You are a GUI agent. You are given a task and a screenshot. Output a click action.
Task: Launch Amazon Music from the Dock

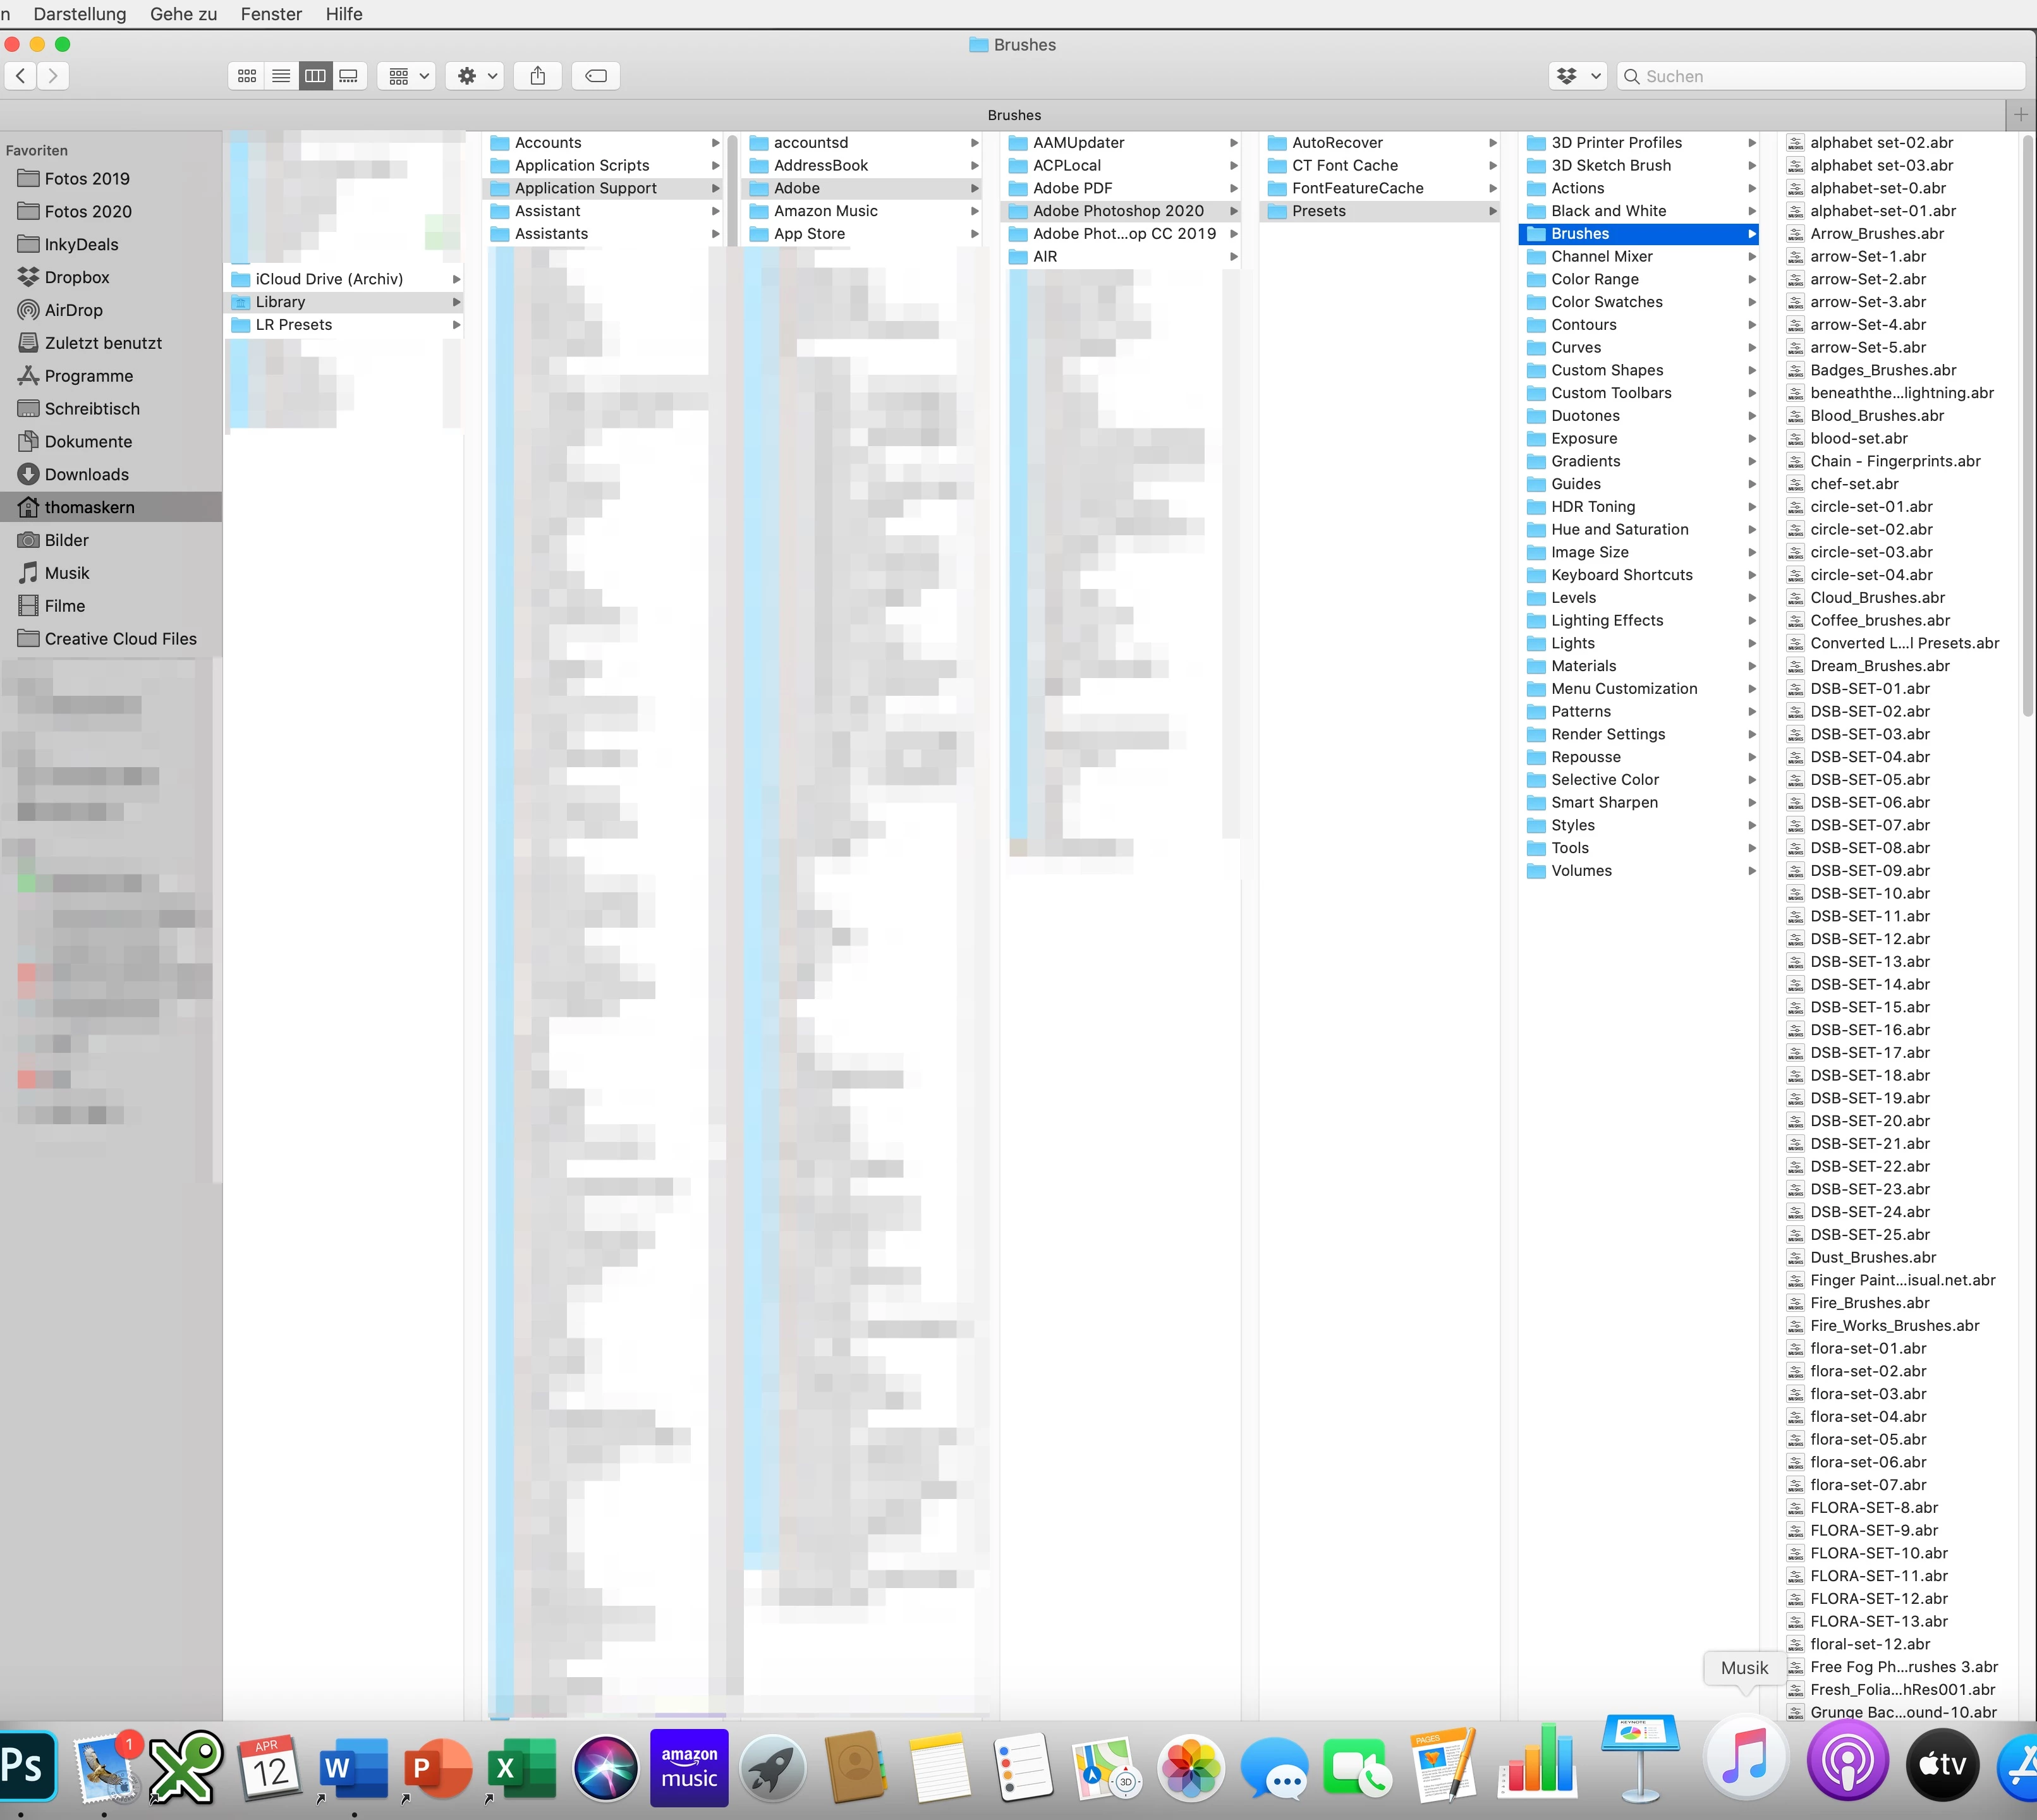[689, 1767]
